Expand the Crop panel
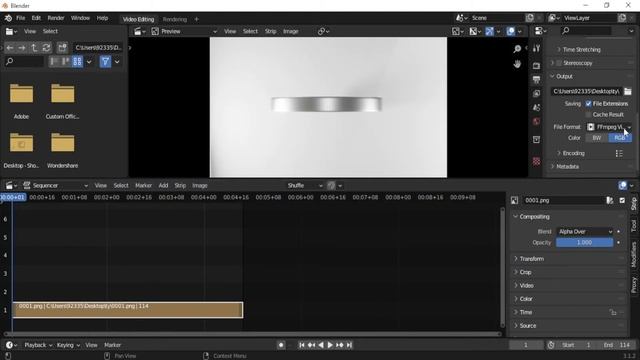Screen dimensions: 640x360 pyautogui.click(x=525, y=272)
